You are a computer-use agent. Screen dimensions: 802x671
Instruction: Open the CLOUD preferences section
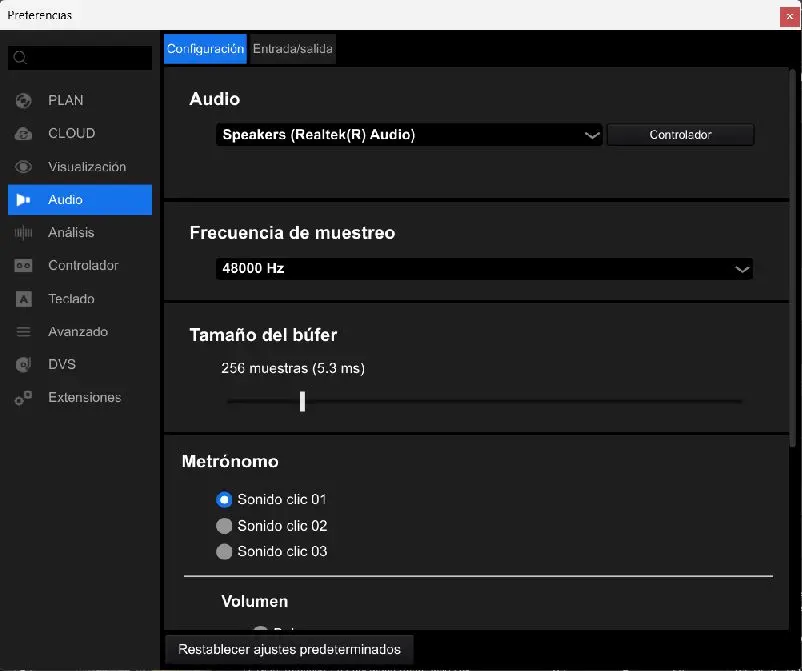point(80,133)
